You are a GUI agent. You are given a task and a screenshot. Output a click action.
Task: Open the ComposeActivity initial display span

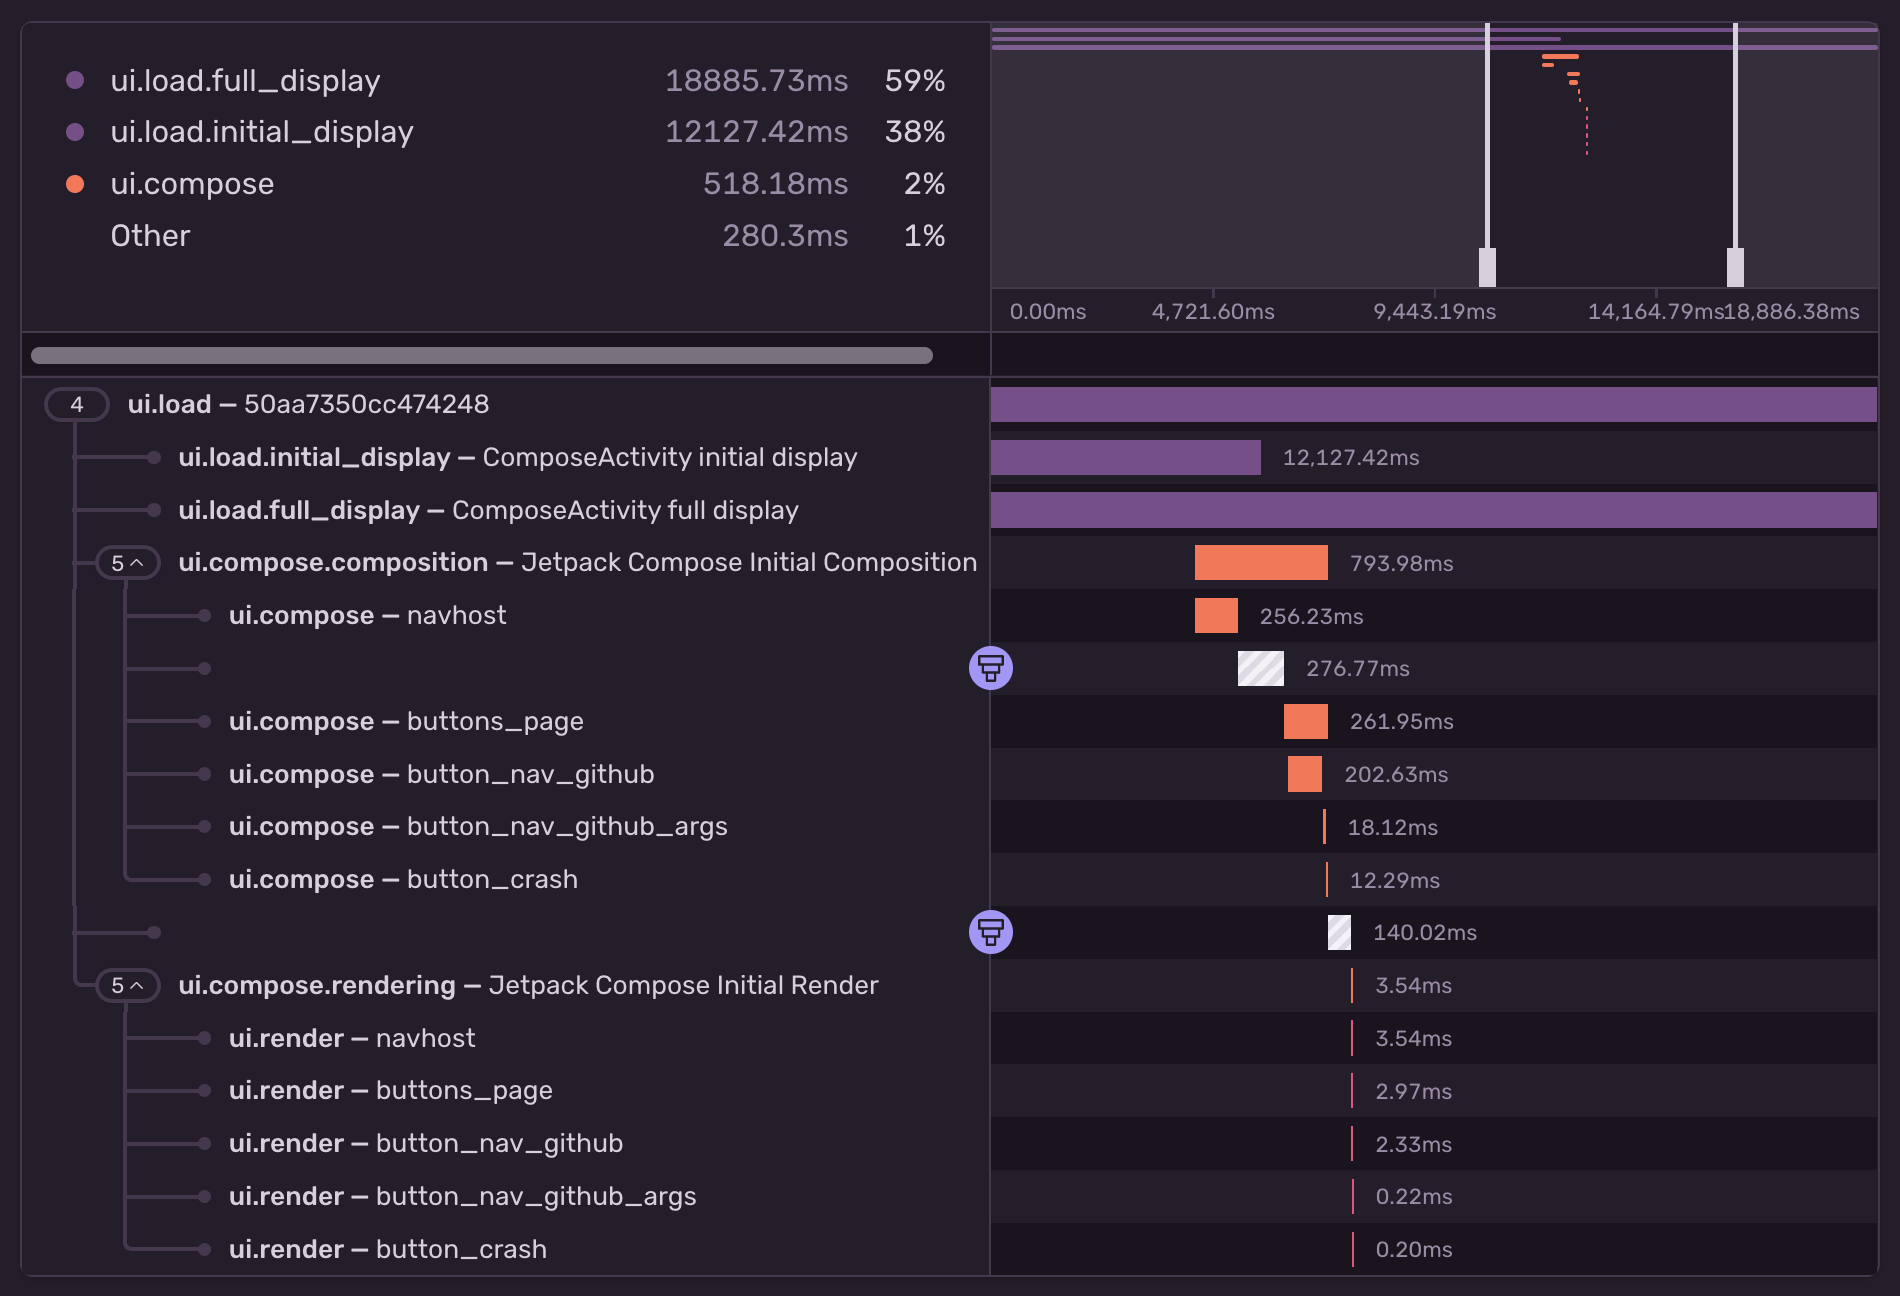(515, 457)
